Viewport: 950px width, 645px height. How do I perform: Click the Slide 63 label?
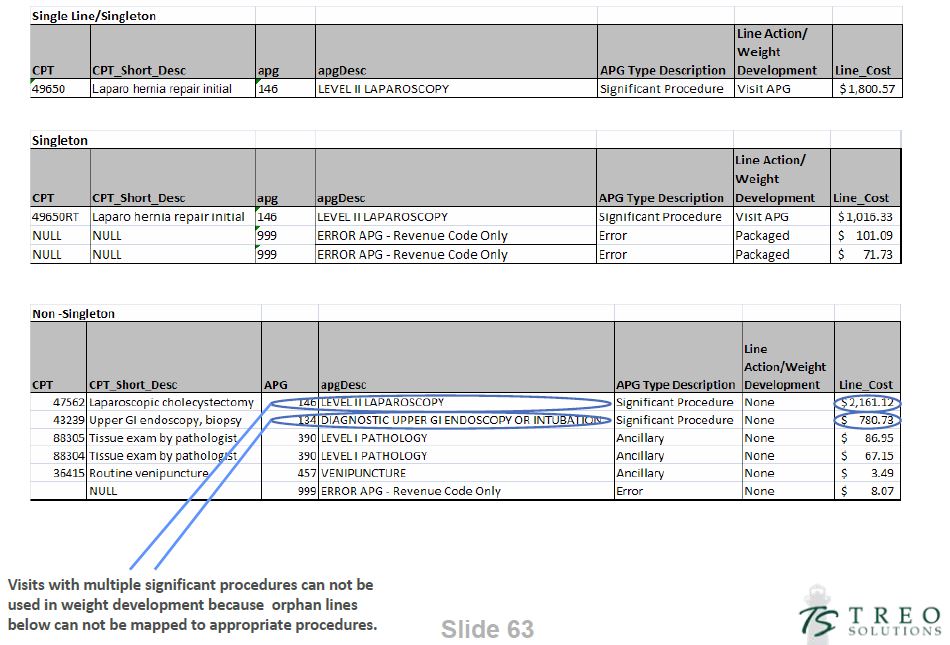(x=487, y=629)
